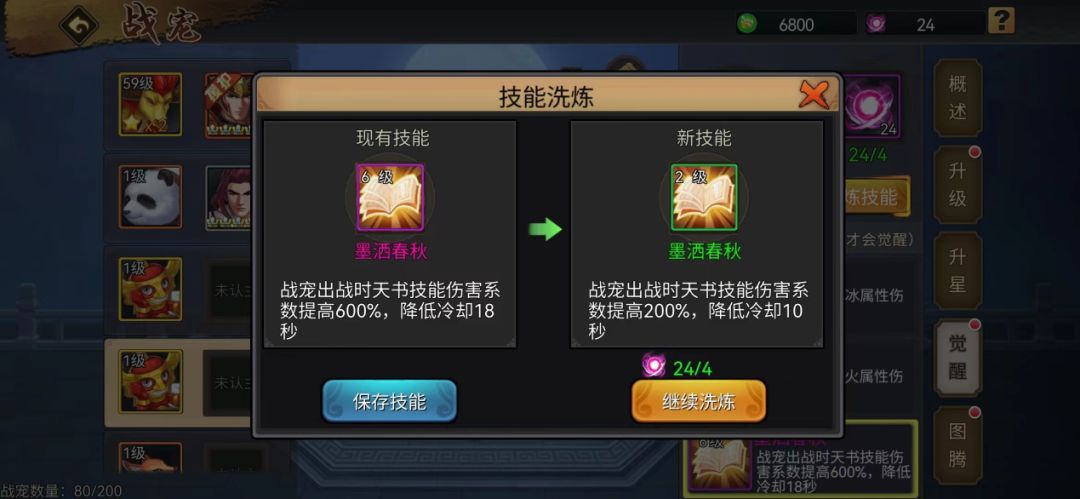
Task: Save the skill with 保存技能 button
Action: (389, 402)
